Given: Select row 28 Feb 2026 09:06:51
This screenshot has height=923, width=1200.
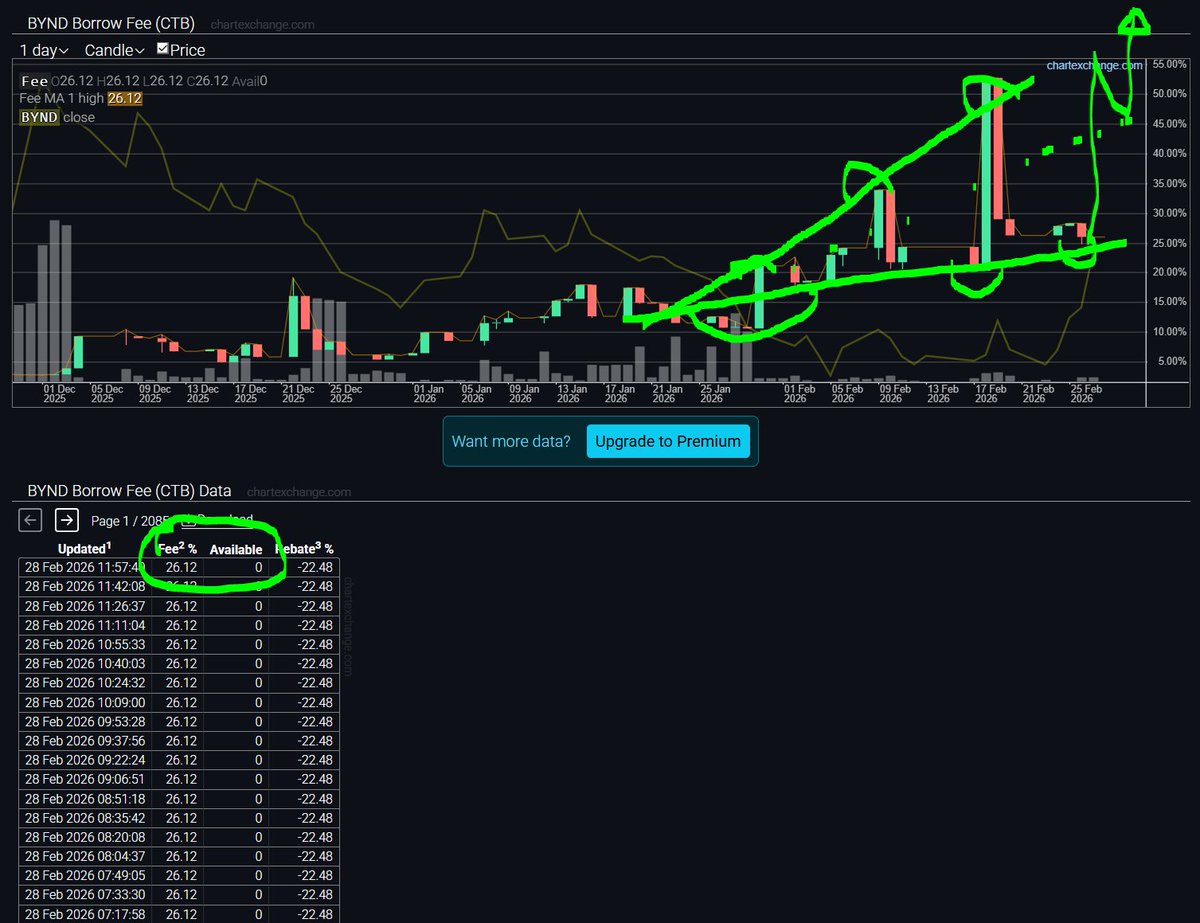Looking at the screenshot, I should [179, 779].
